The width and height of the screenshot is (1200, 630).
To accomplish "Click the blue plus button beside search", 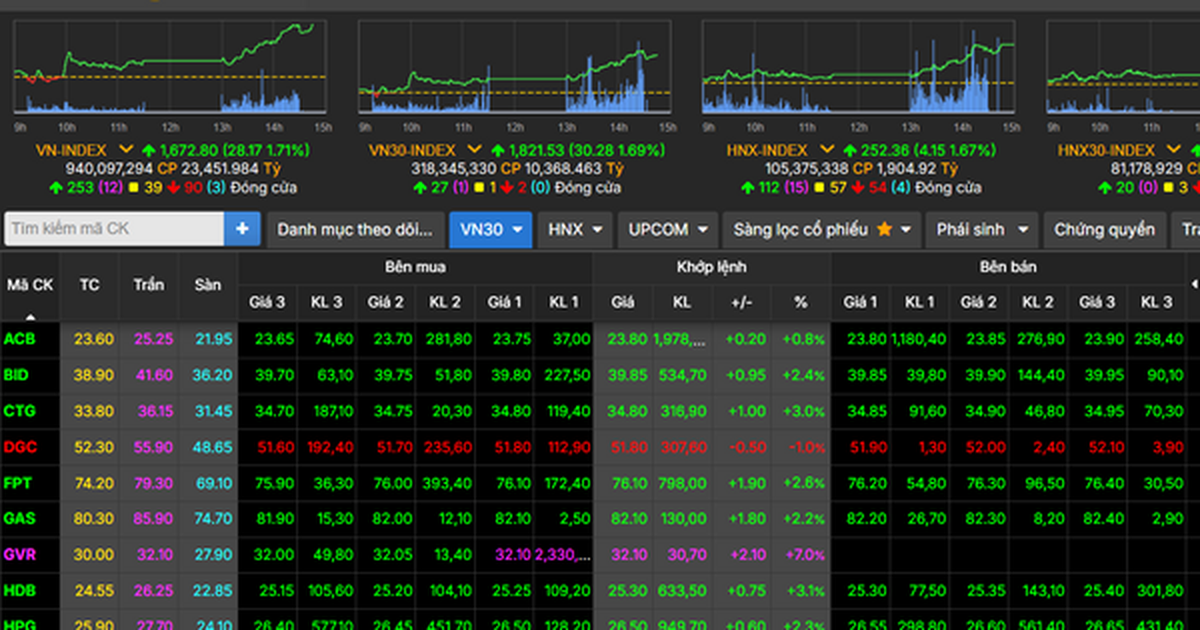I will tap(242, 229).
